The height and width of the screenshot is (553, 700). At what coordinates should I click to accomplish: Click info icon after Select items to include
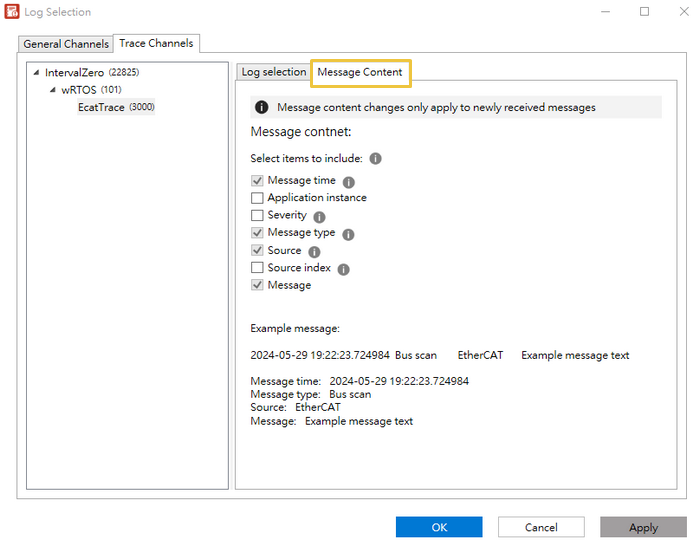(x=376, y=158)
